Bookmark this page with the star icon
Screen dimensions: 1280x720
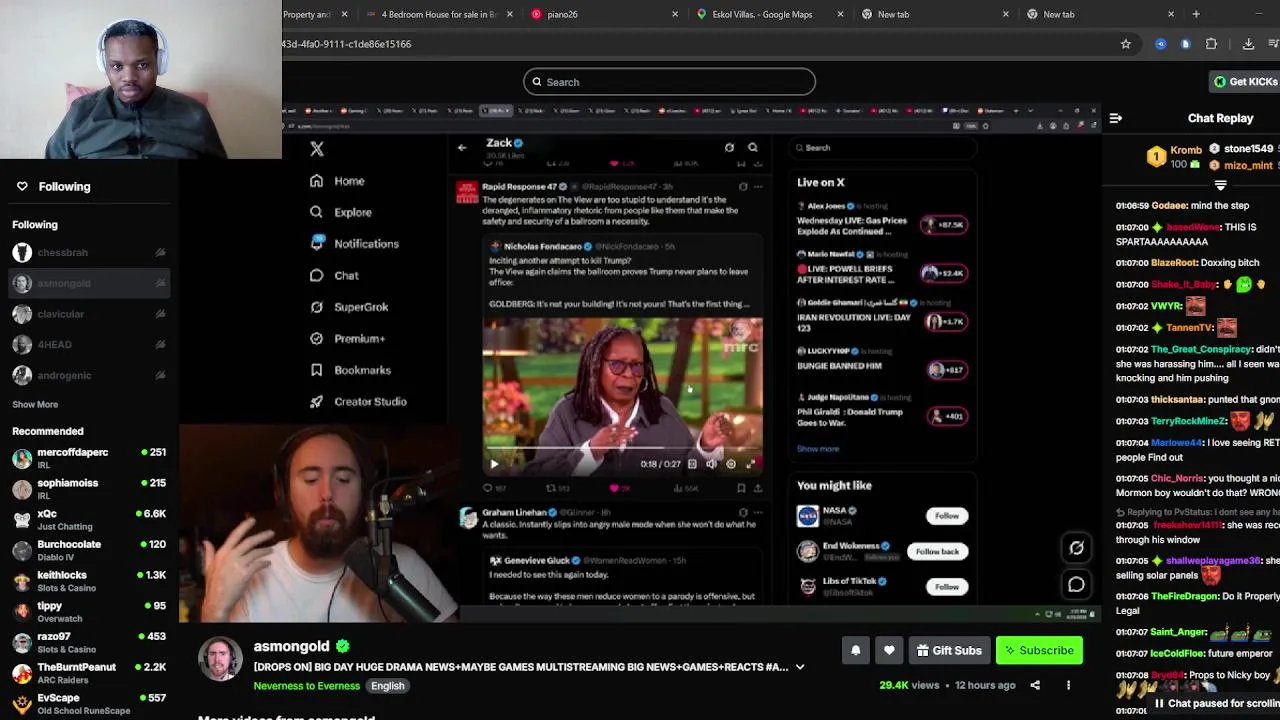(1125, 44)
